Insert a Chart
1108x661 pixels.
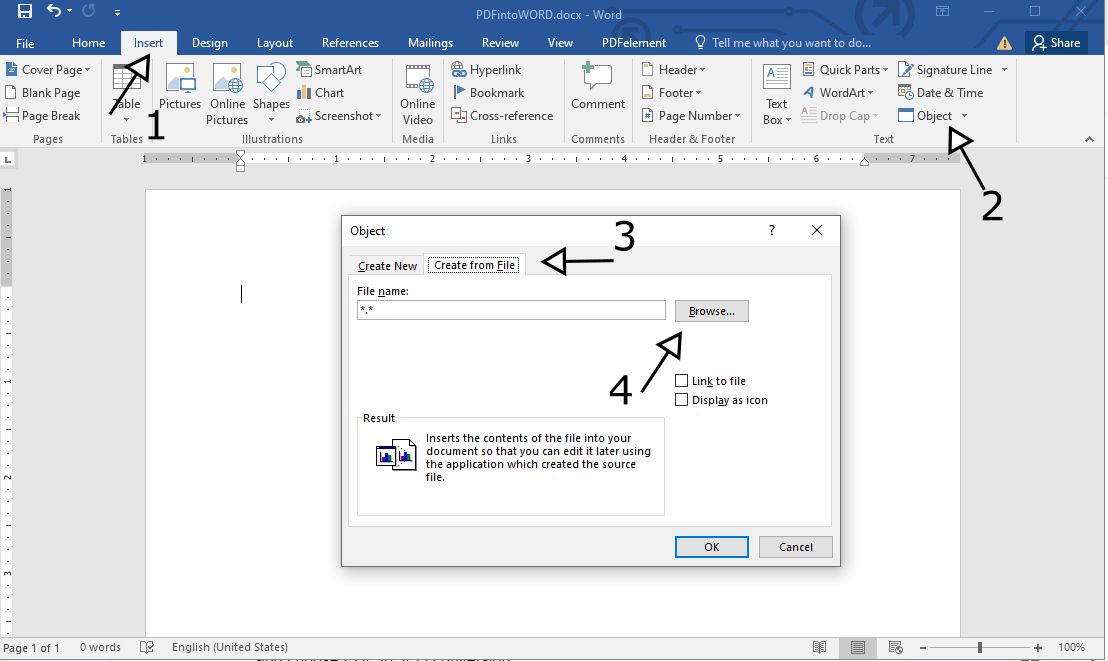click(x=322, y=92)
